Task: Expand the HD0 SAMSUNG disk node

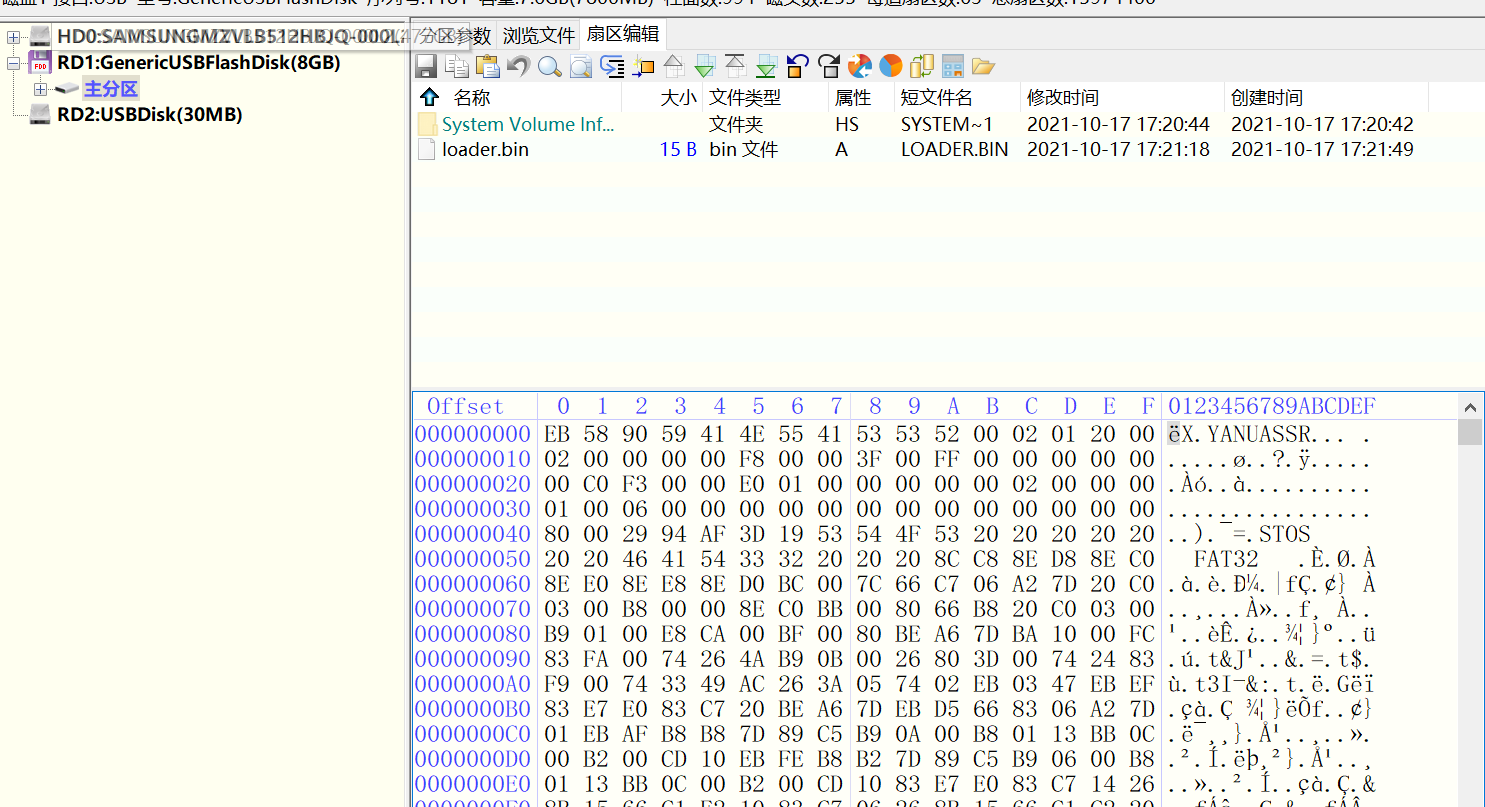Action: coord(13,37)
